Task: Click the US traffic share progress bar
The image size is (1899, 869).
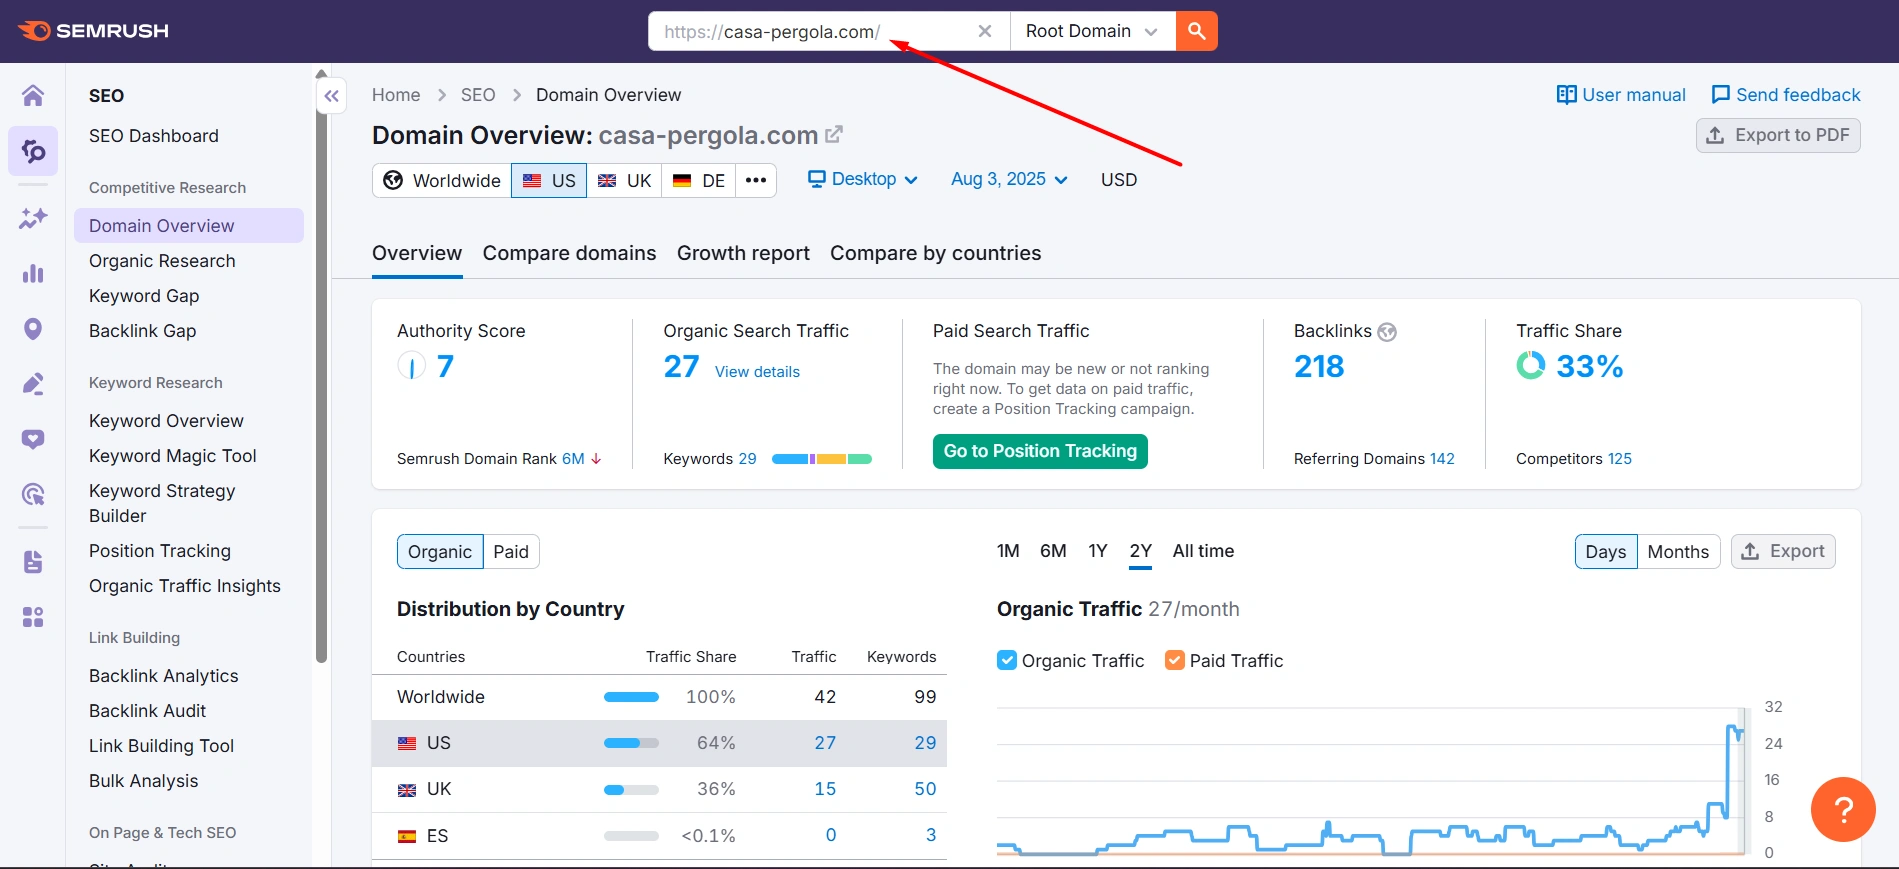Action: click(x=631, y=743)
